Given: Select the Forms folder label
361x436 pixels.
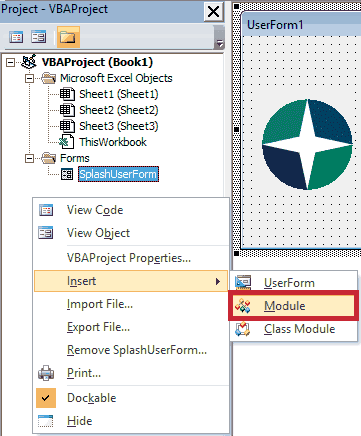Looking at the screenshot, I should pos(75,158).
